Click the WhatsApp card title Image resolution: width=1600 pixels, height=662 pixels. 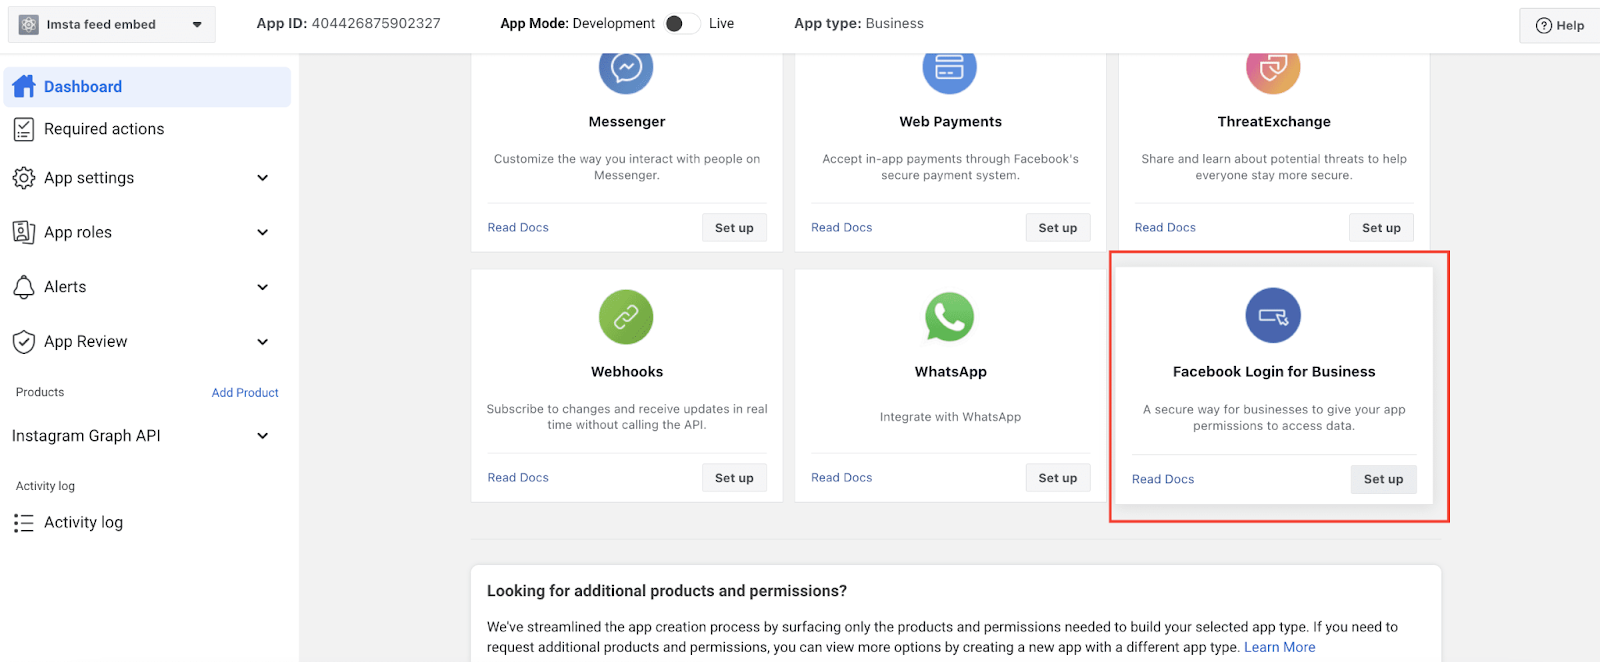(x=950, y=372)
